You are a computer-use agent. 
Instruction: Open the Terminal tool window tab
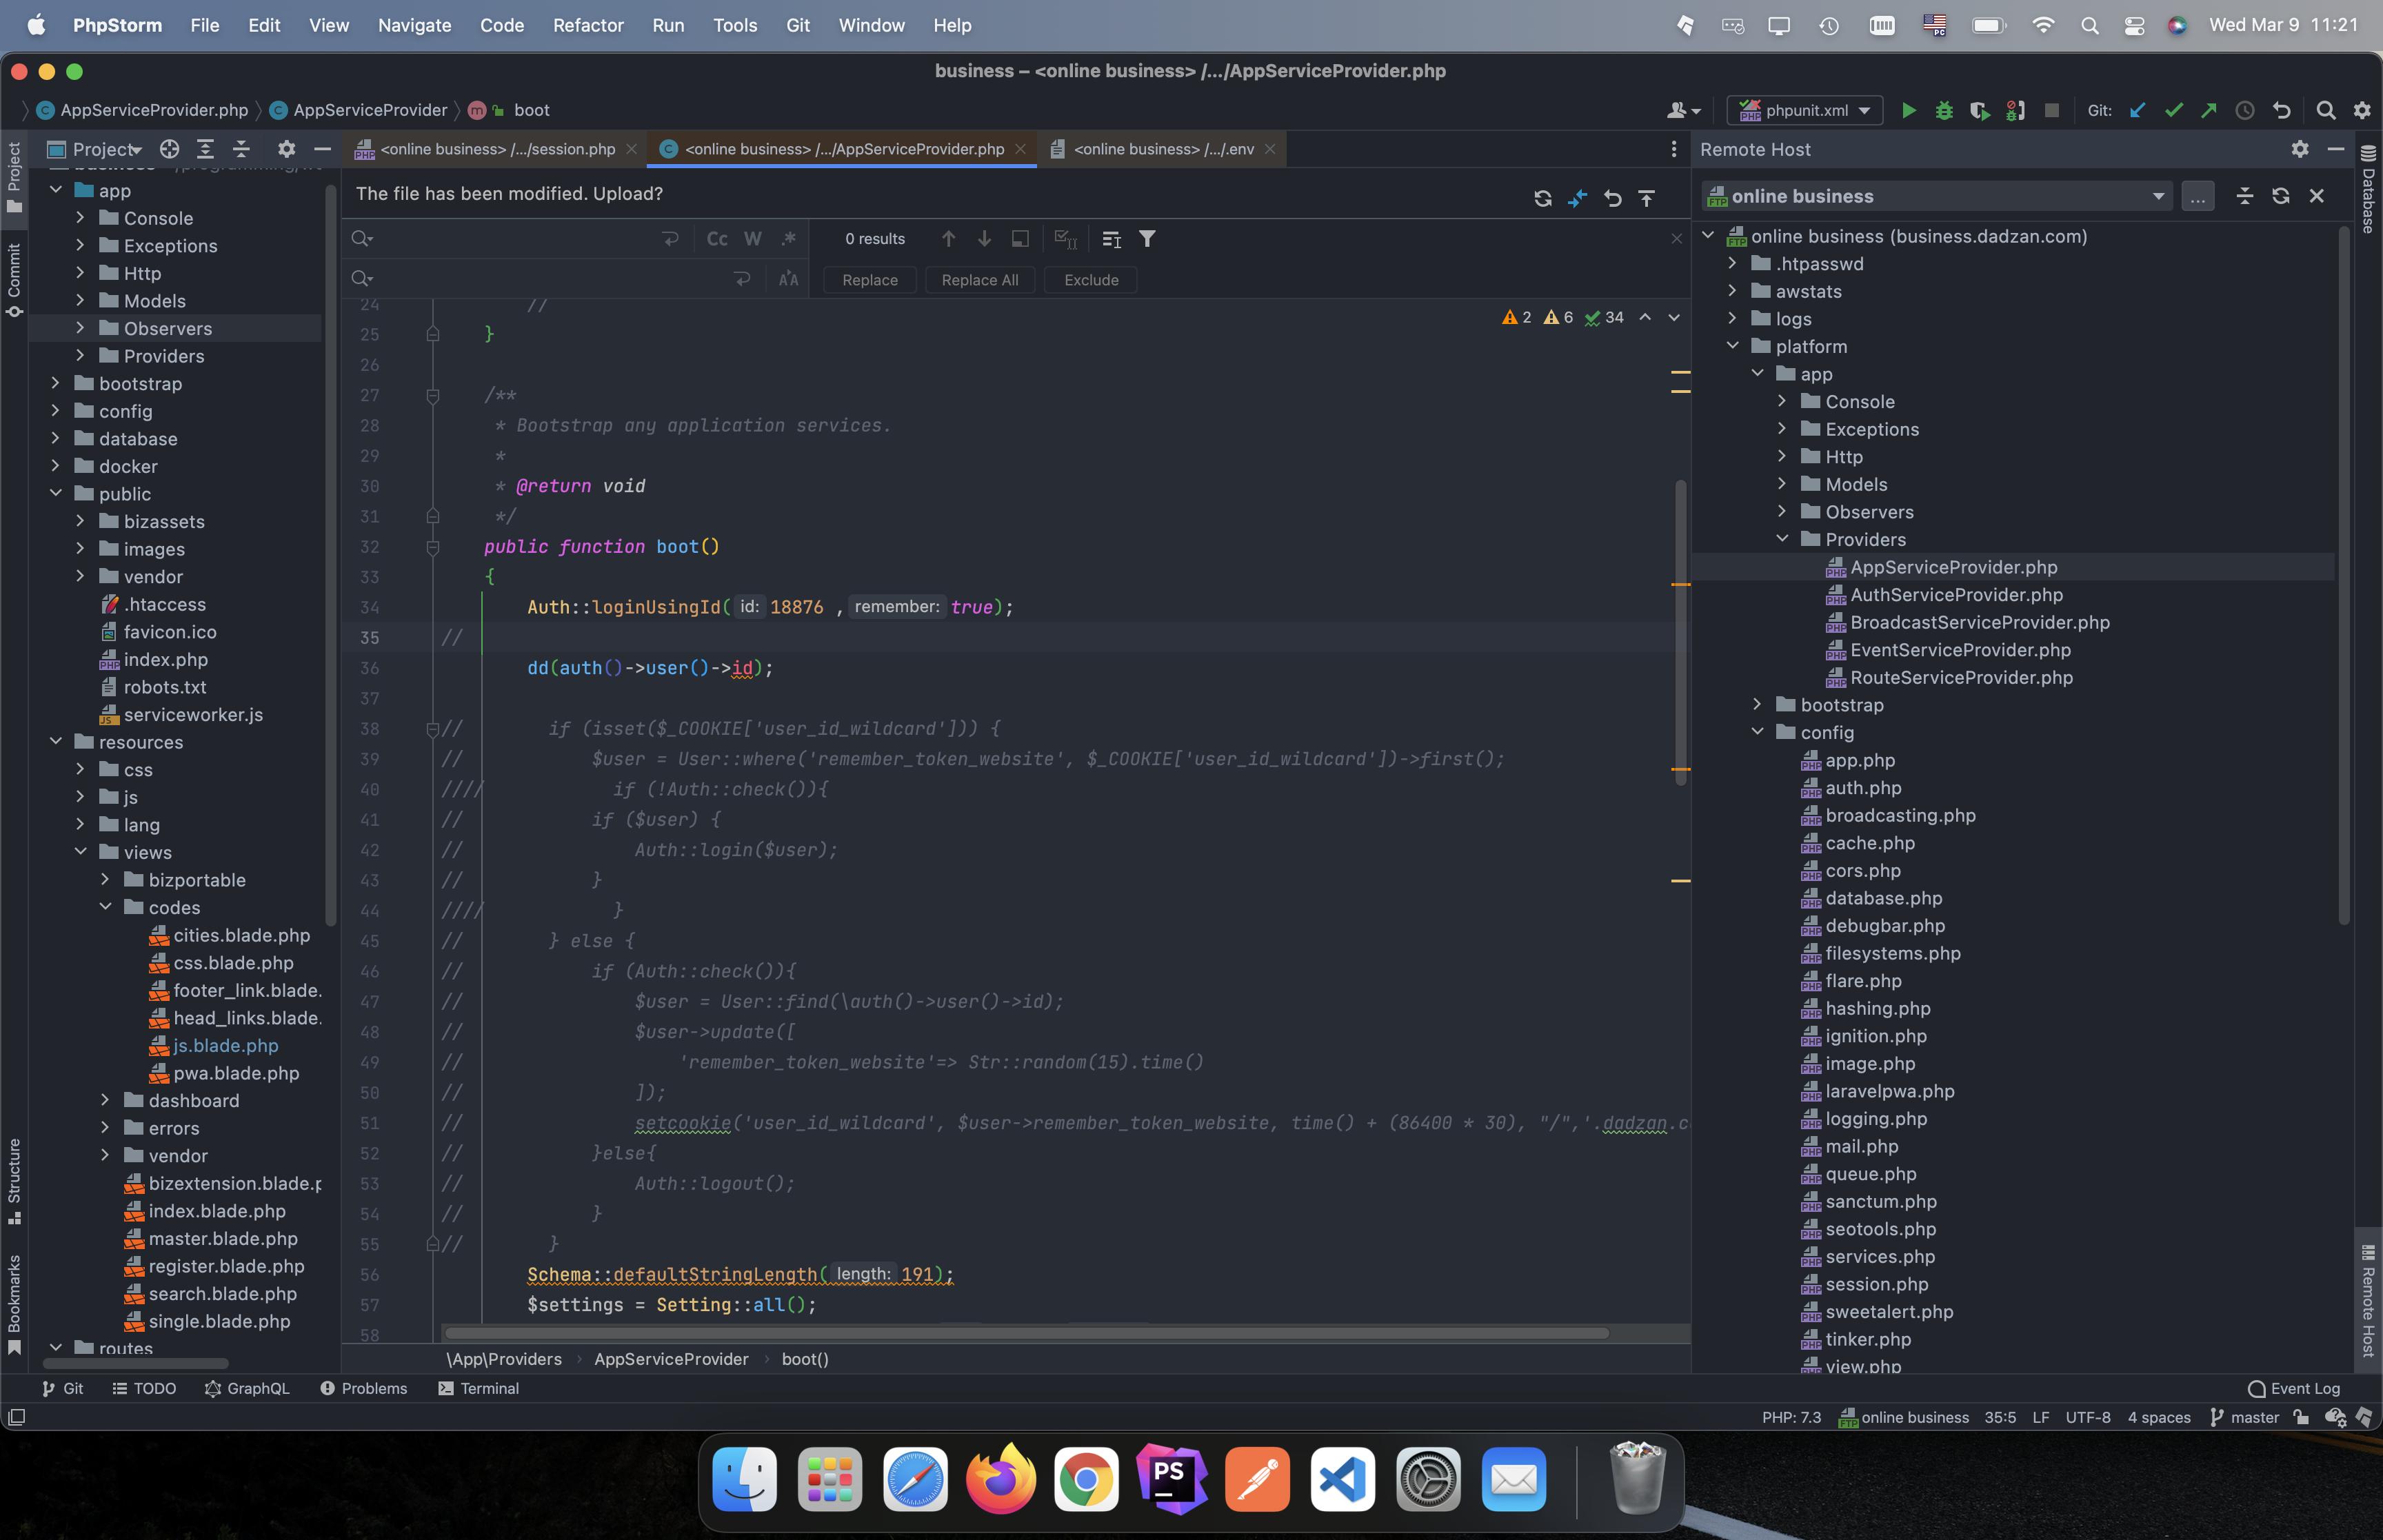pyautogui.click(x=479, y=1388)
